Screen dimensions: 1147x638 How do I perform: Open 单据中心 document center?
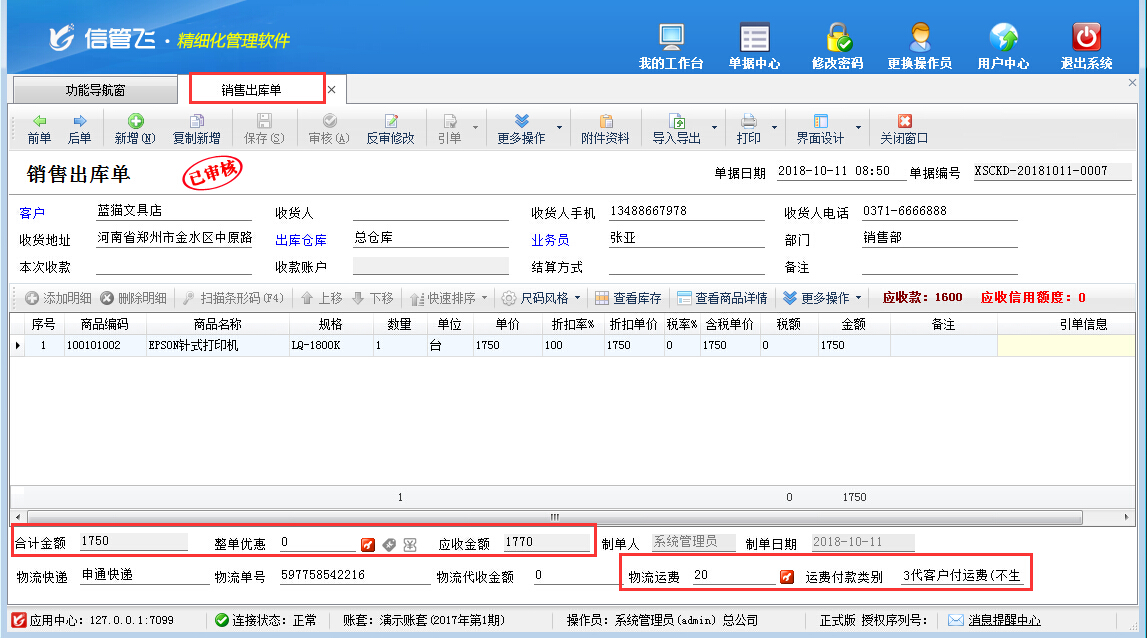(x=754, y=46)
